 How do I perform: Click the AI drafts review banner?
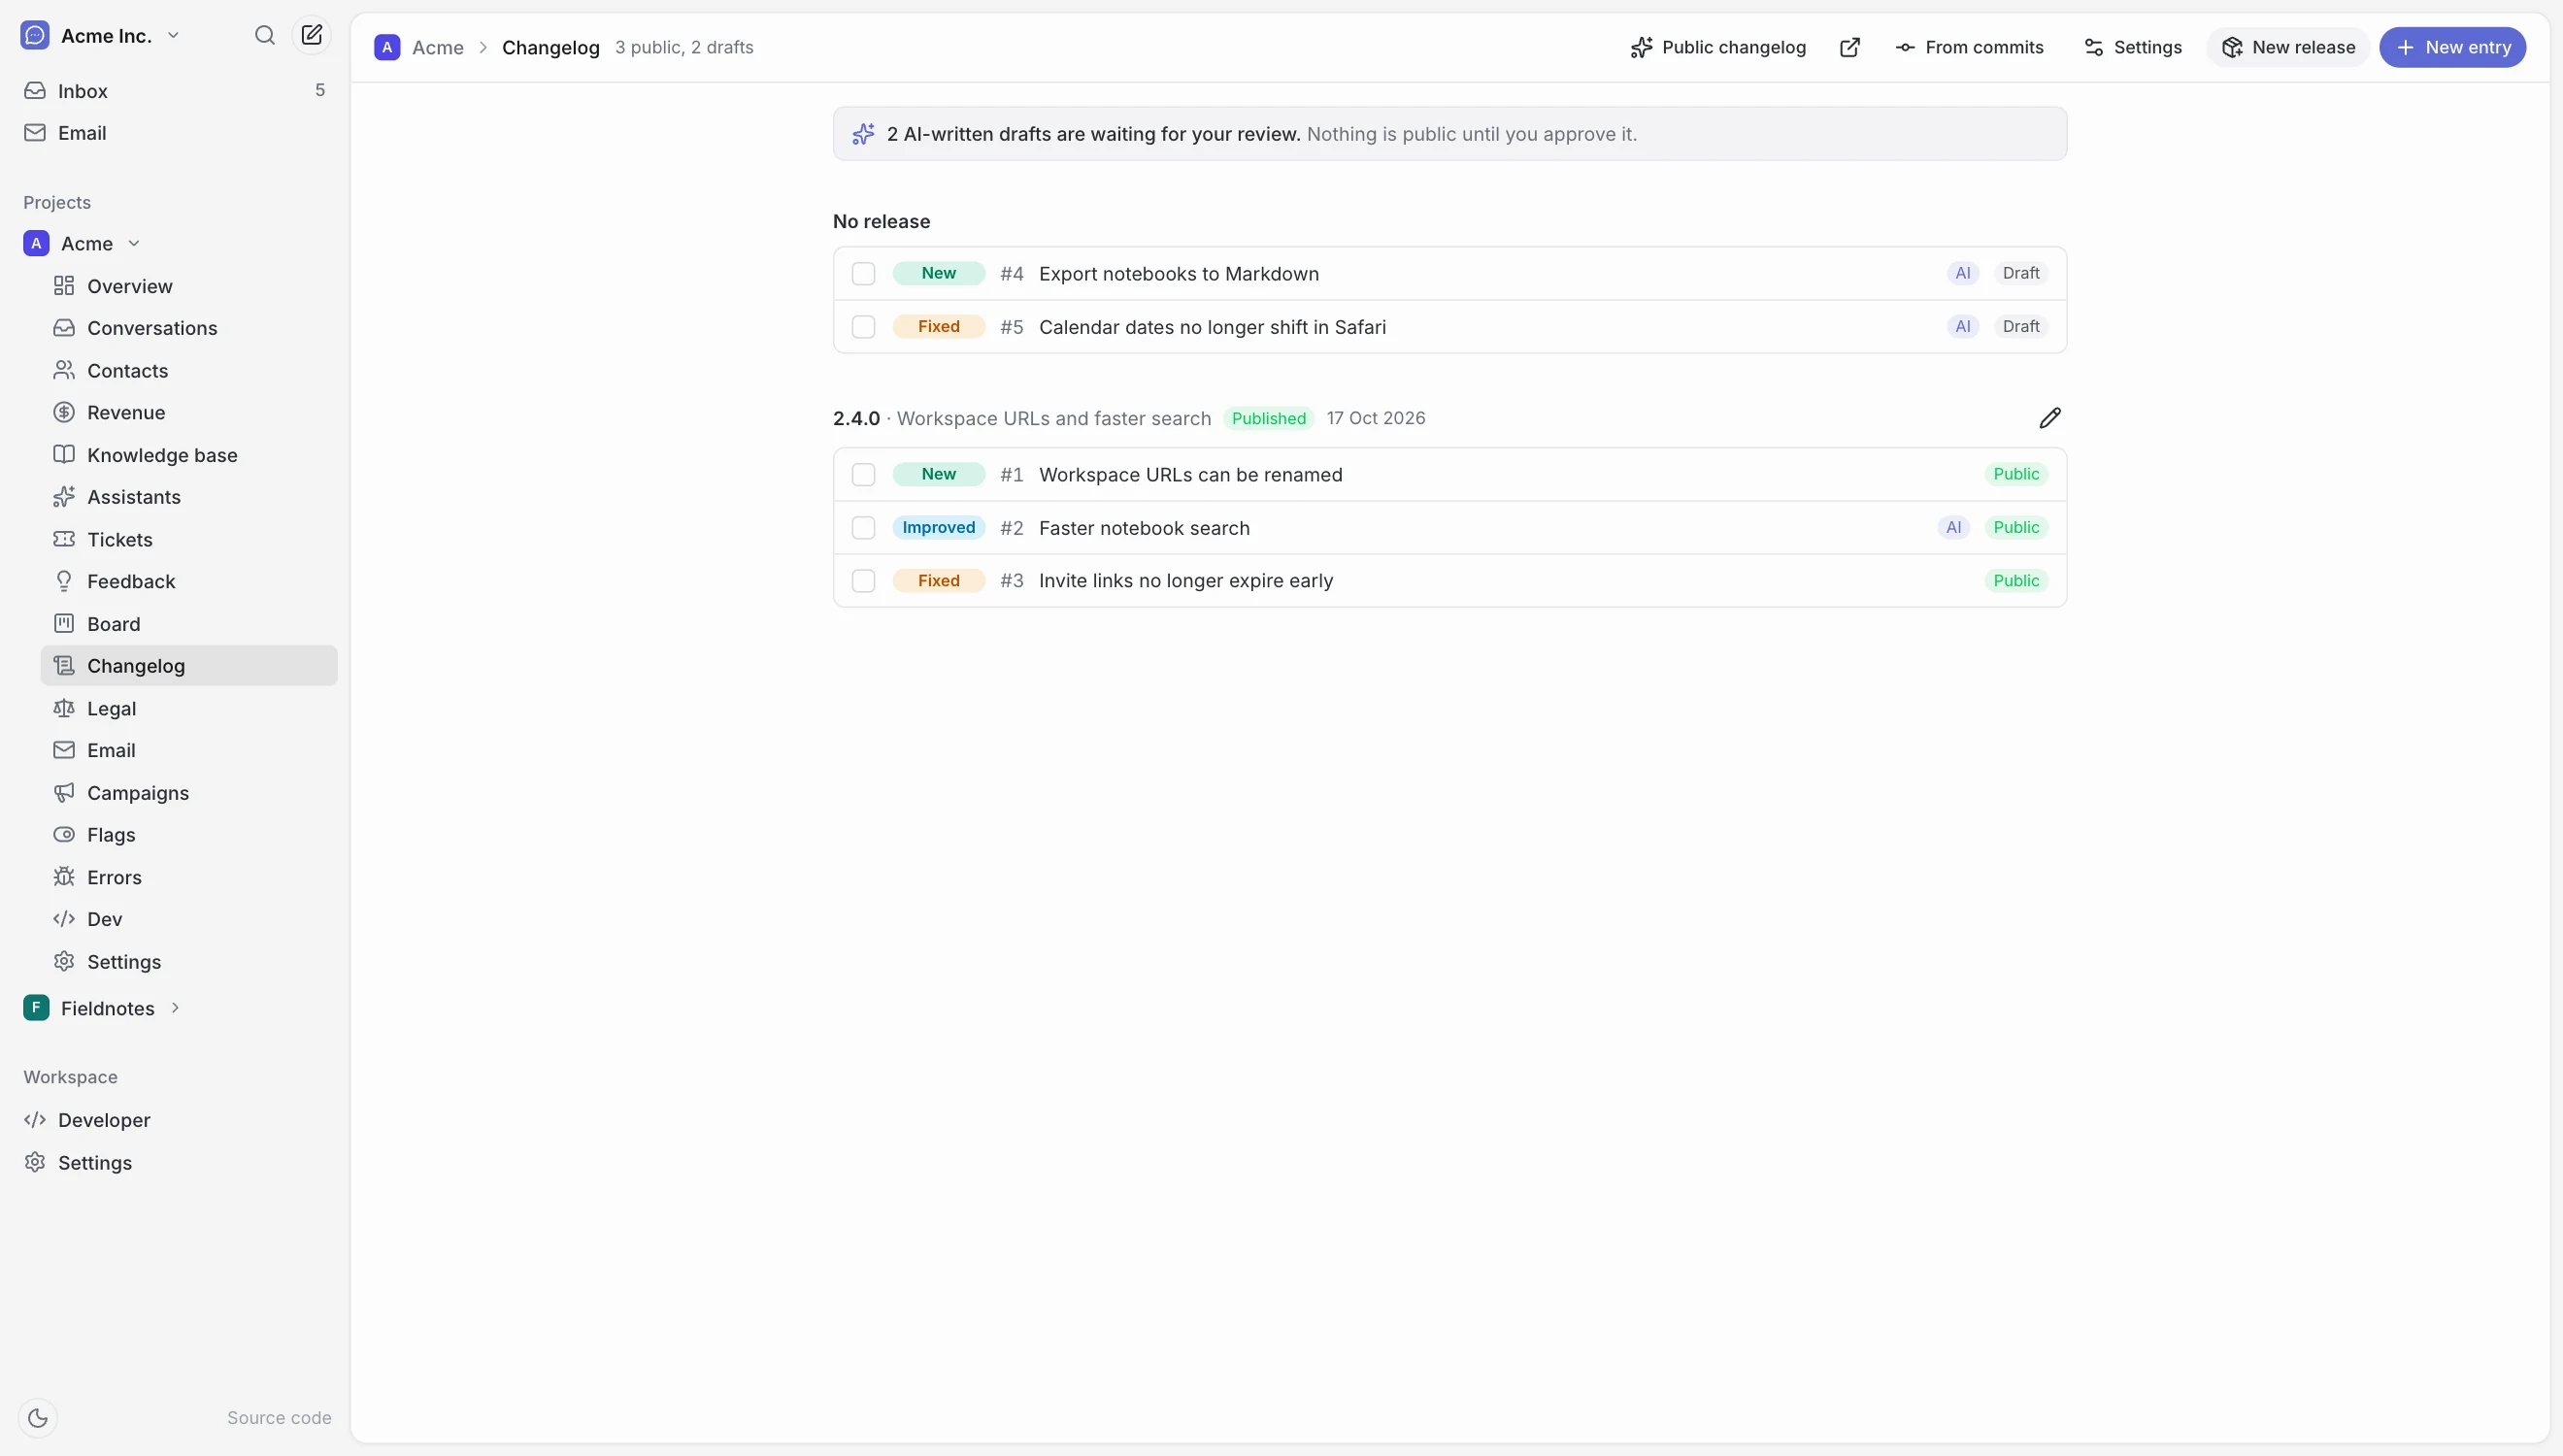pyautogui.click(x=1449, y=134)
